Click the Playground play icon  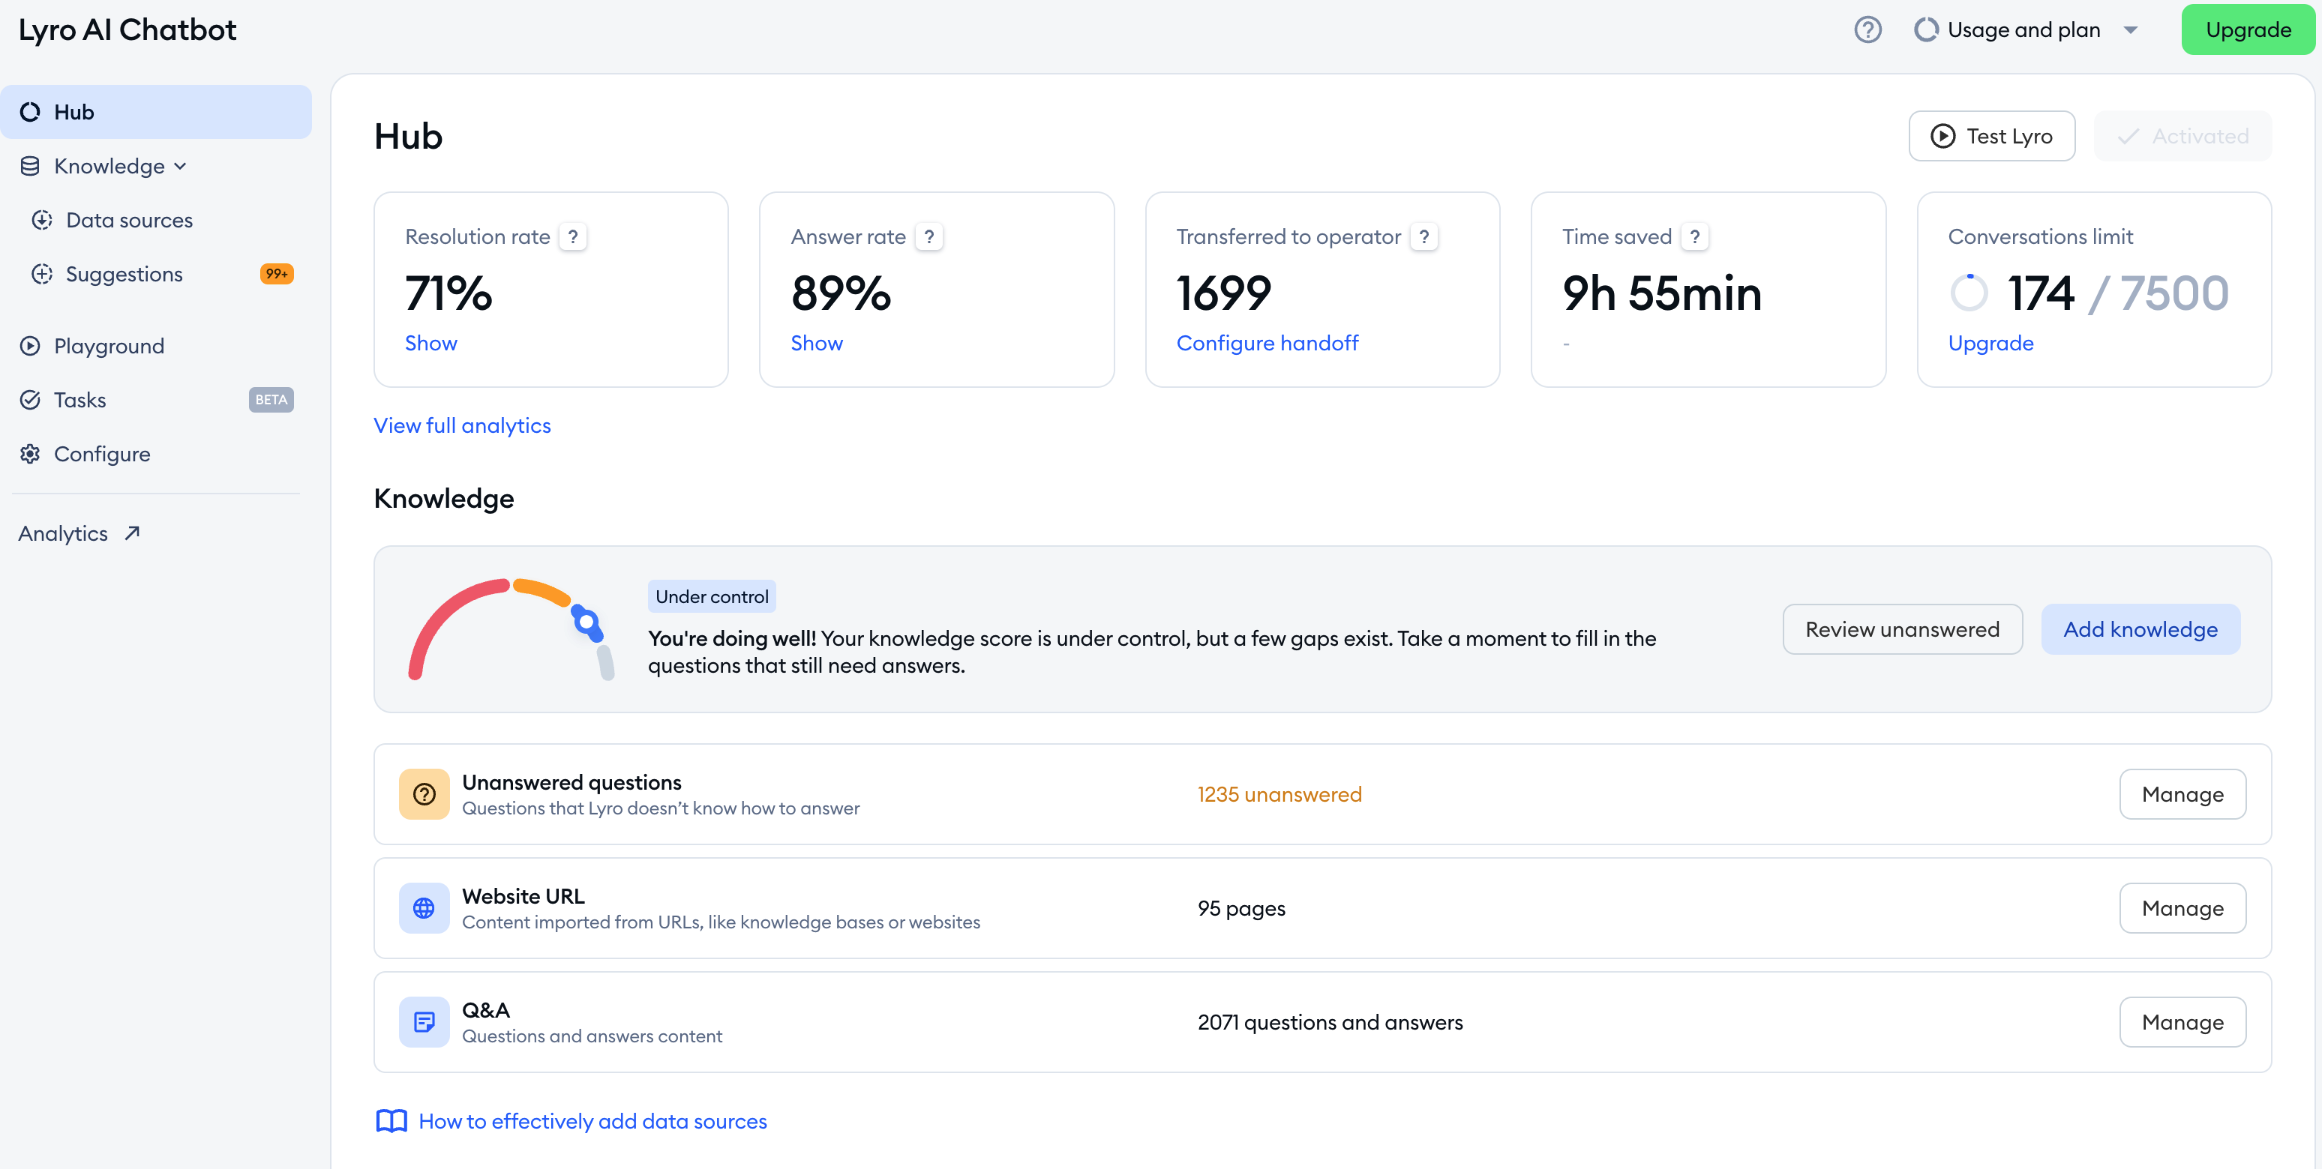pyautogui.click(x=30, y=346)
